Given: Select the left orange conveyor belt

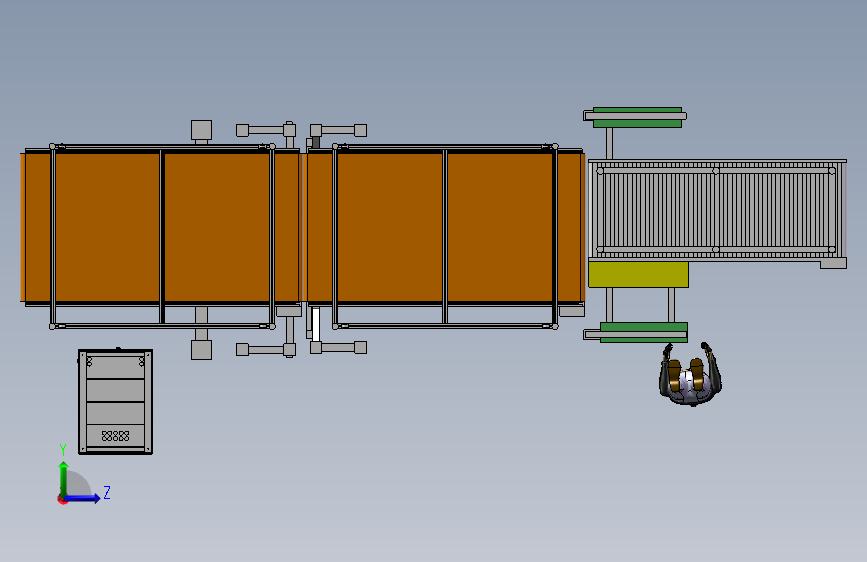Looking at the screenshot, I should (163, 227).
